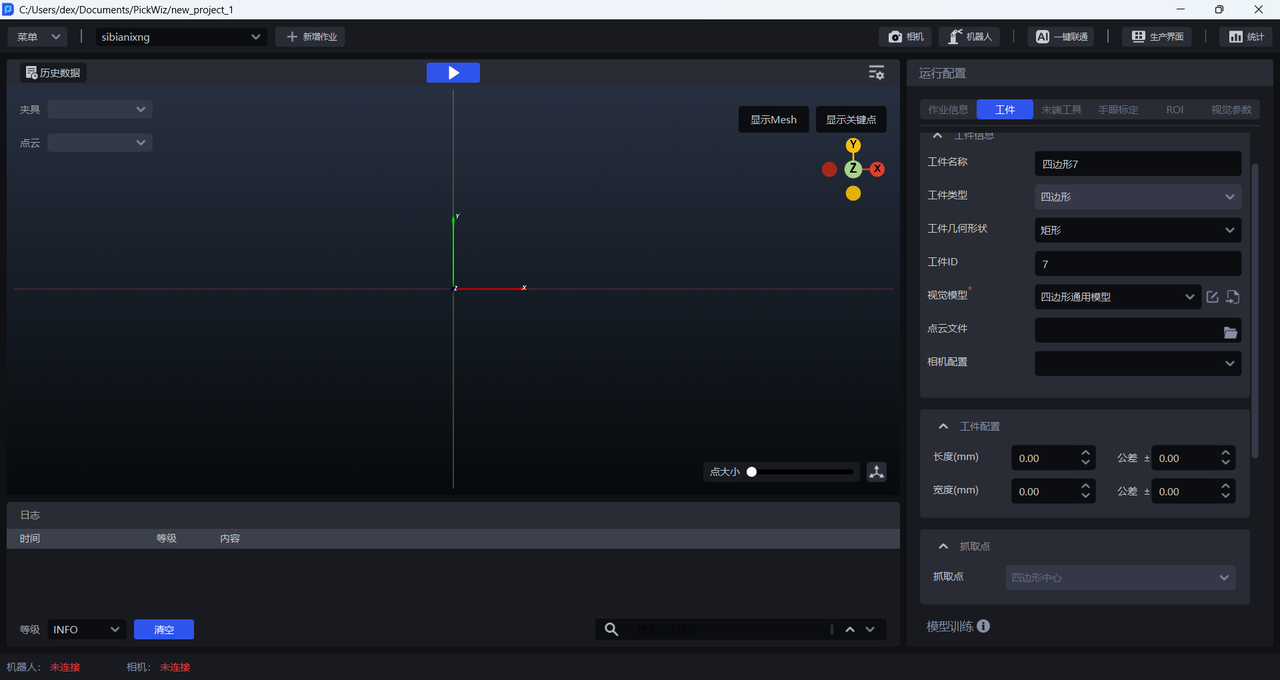Open the log level INFO dropdown

click(x=86, y=629)
